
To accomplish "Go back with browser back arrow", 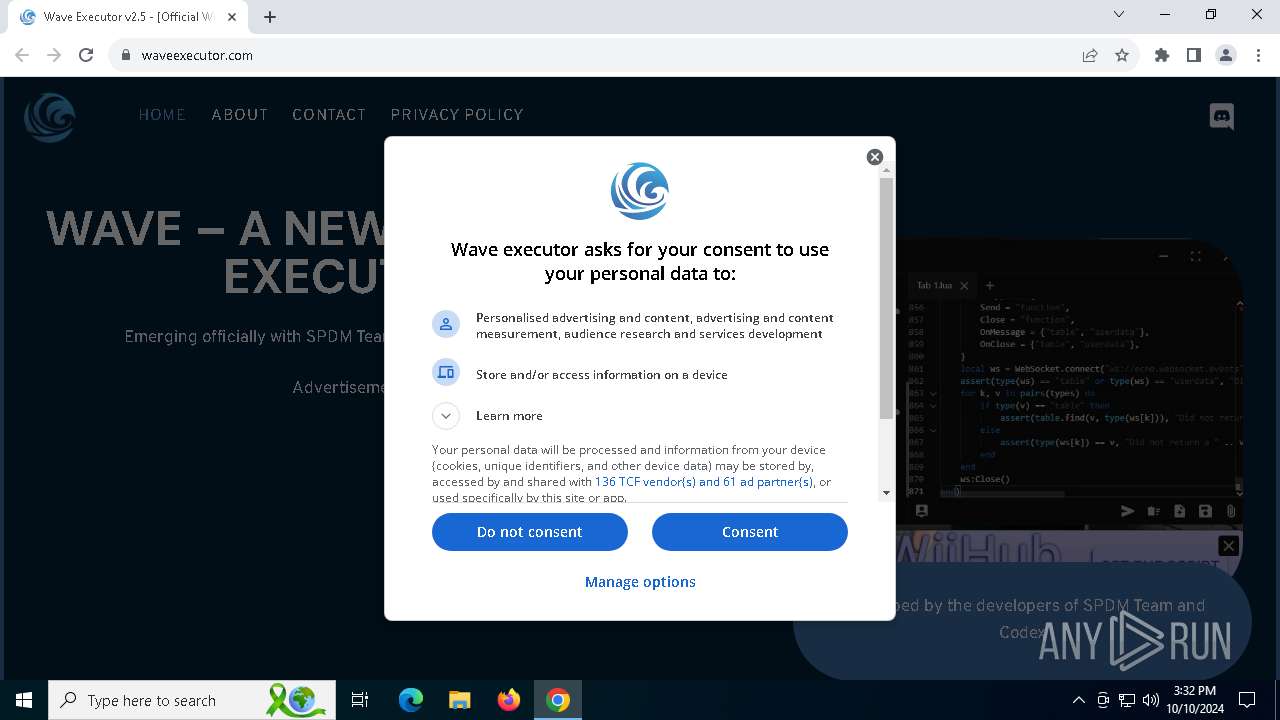I will [22, 55].
